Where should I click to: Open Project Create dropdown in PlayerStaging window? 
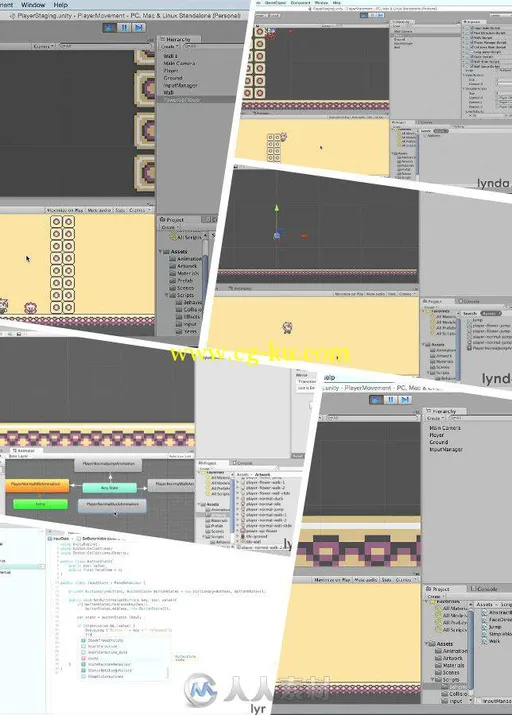[169, 227]
